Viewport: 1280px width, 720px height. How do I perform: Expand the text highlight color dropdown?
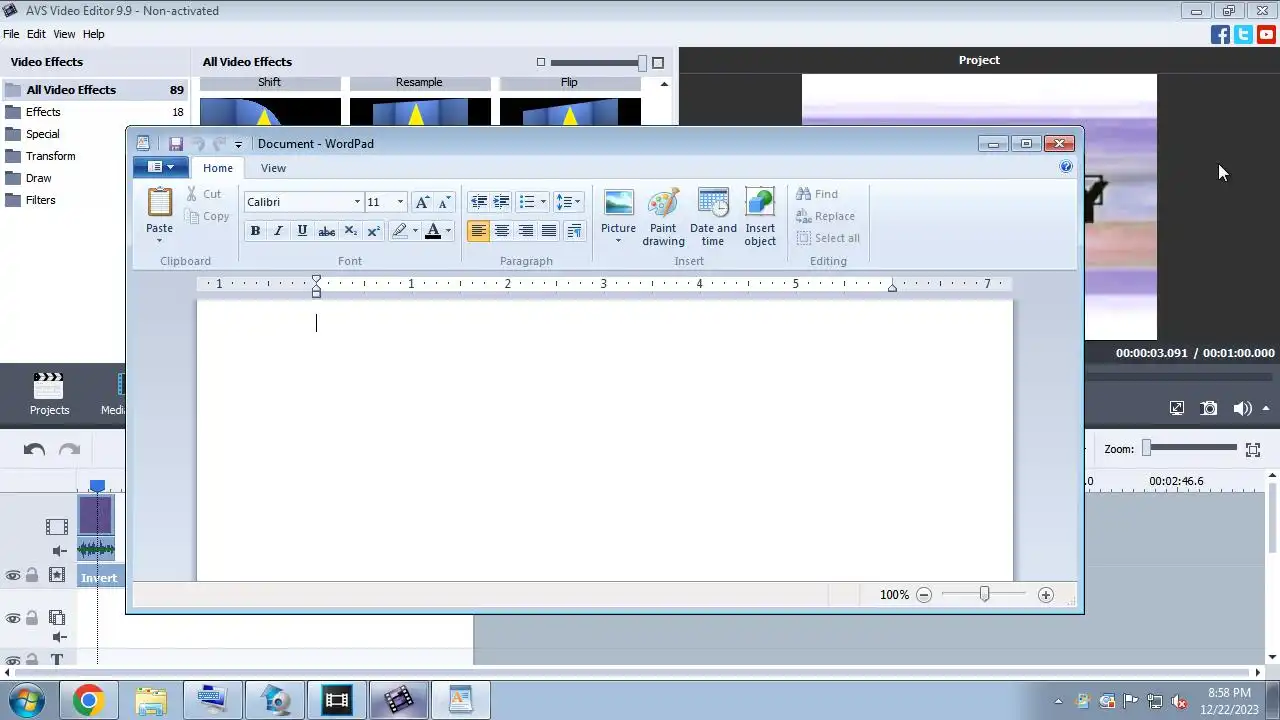(x=415, y=231)
